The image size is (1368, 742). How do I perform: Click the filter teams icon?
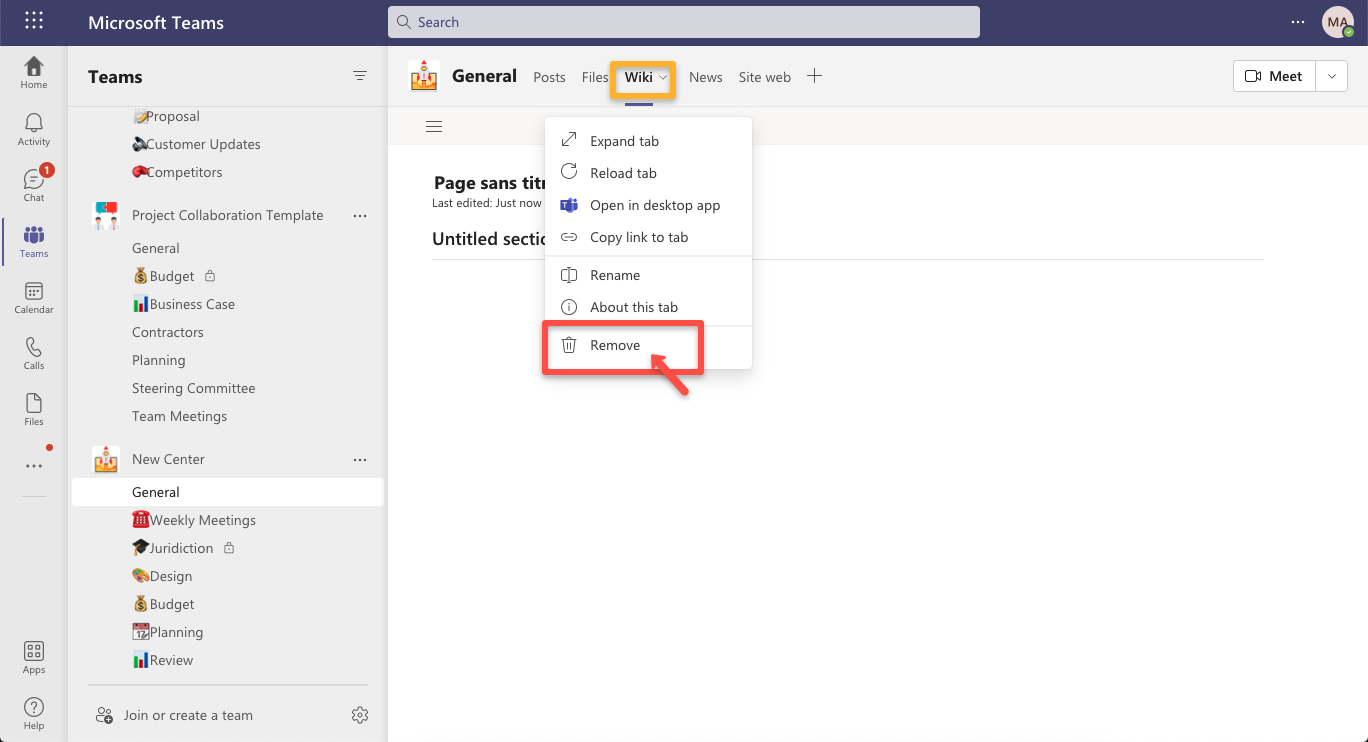point(360,77)
